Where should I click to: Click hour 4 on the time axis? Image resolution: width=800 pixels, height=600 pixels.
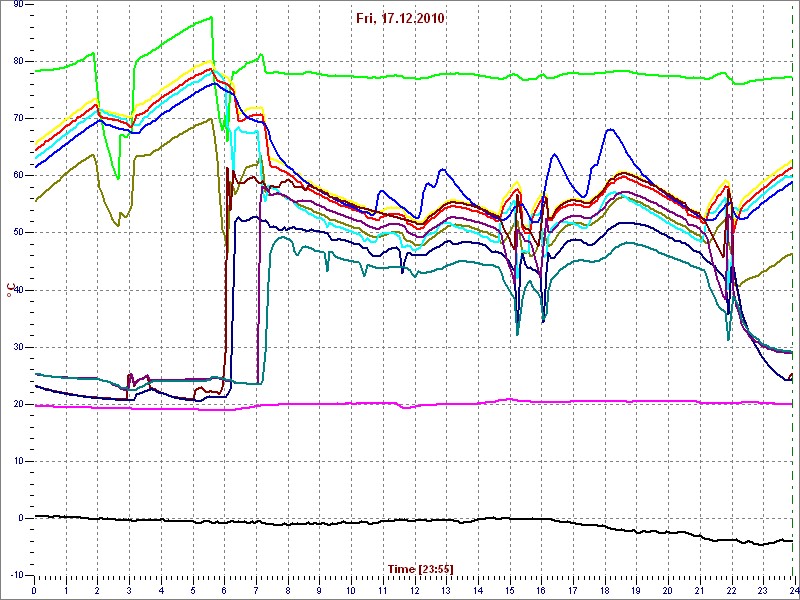[161, 590]
